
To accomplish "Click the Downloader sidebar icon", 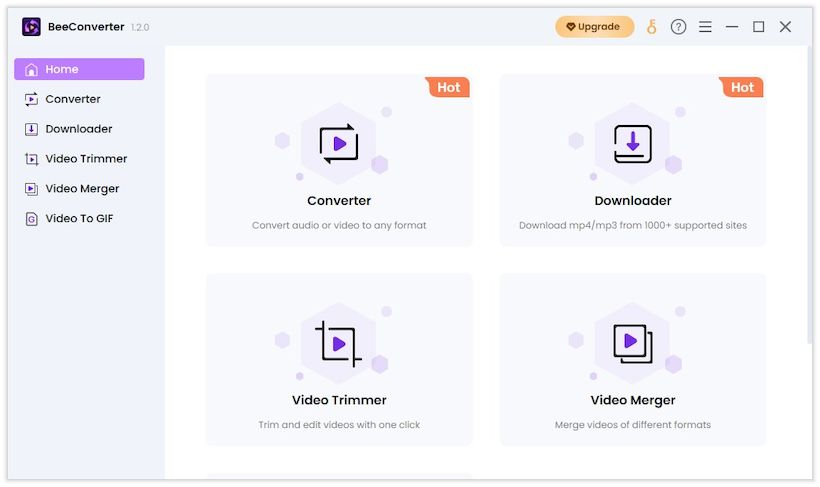I will tap(31, 129).
